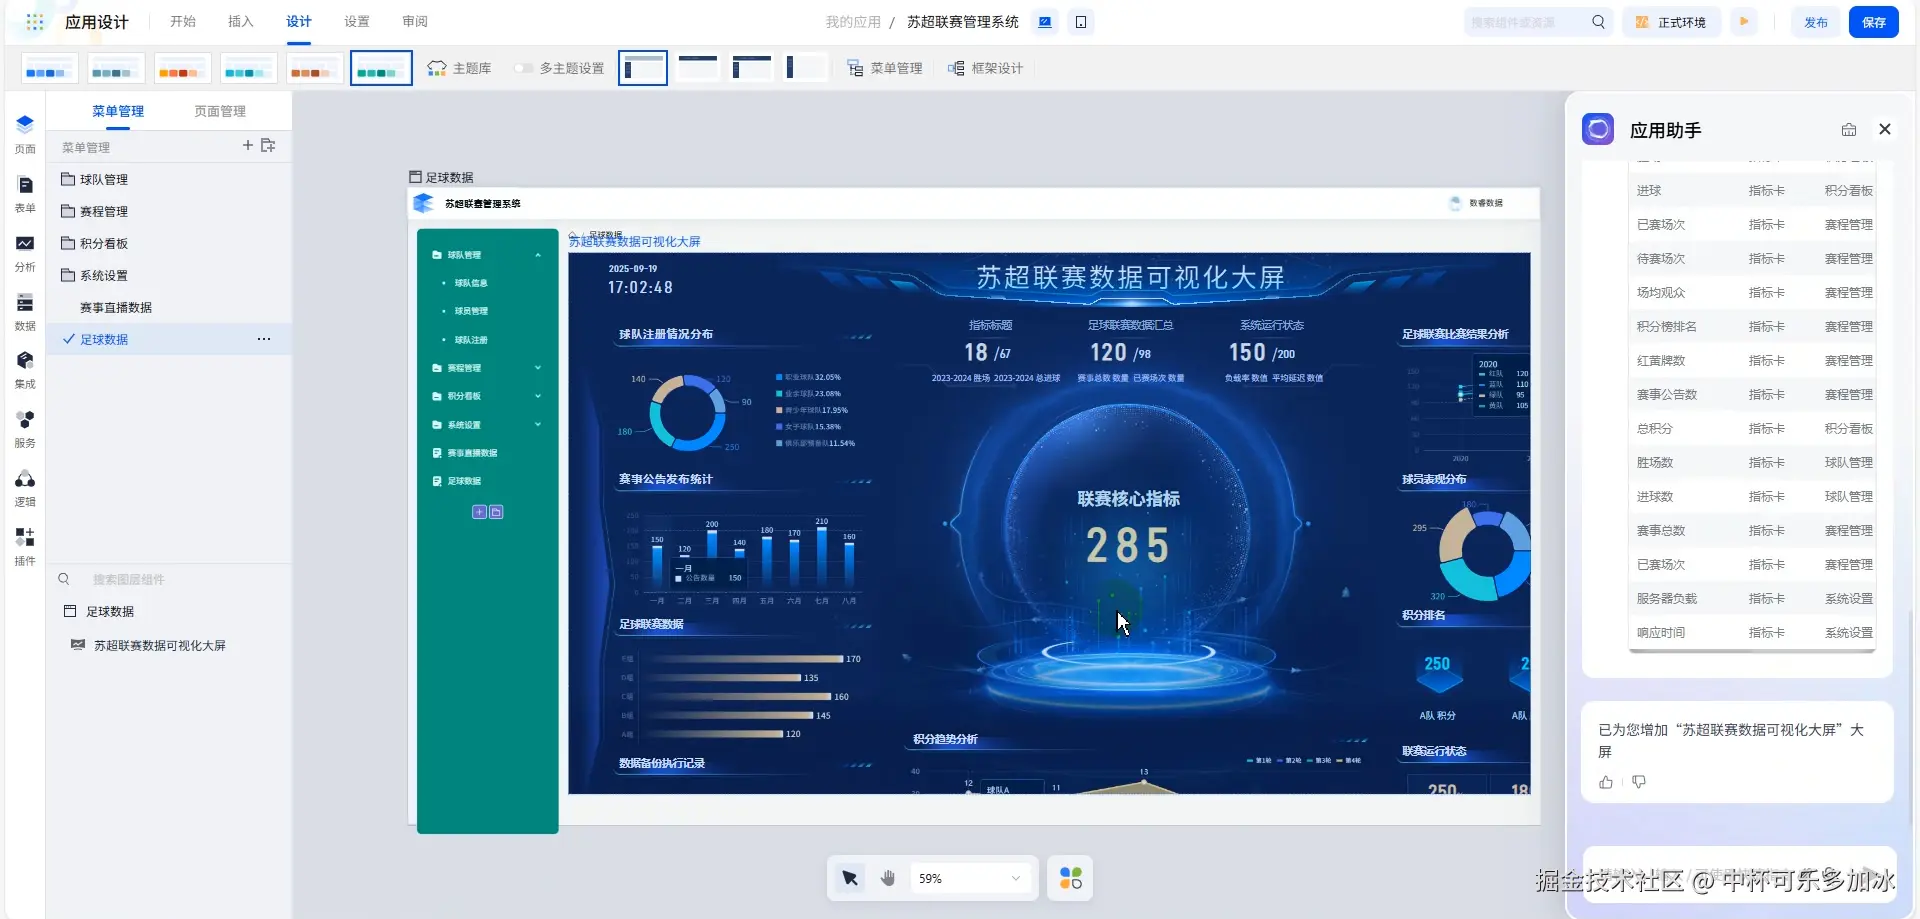Open 框架设计 in the design toolbar

tap(986, 68)
